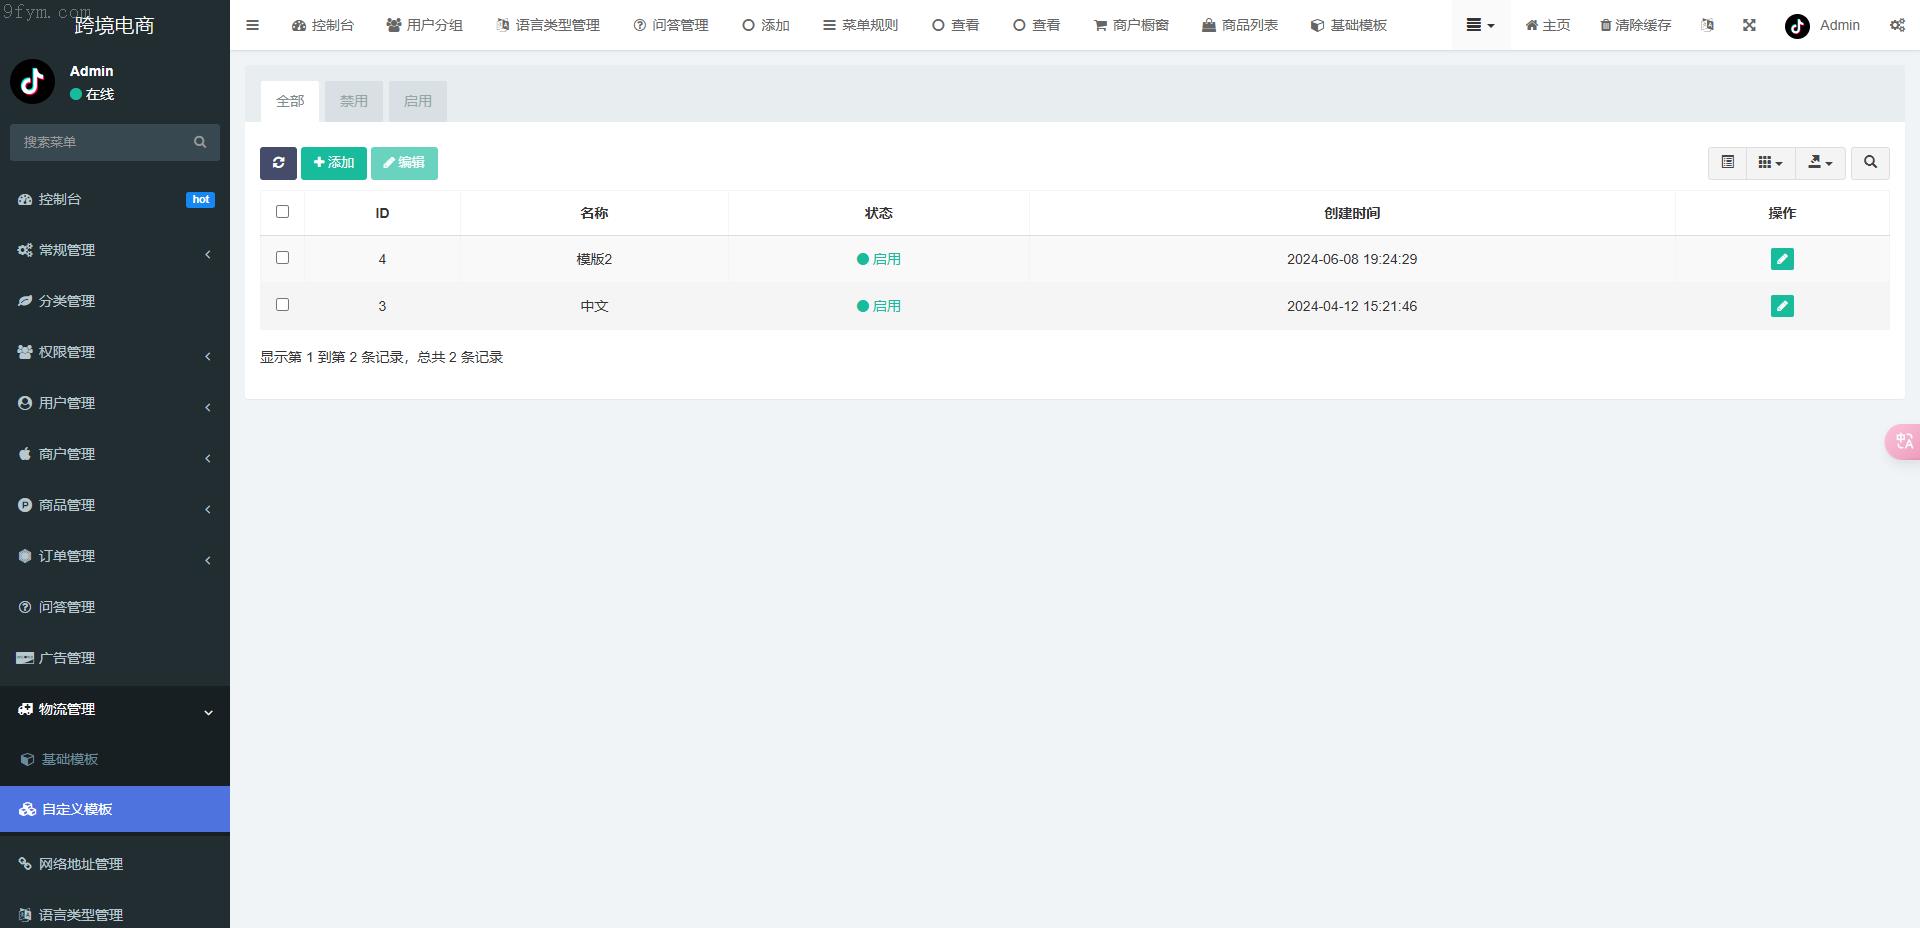Click the edit pencil icon for 模版2 row
1920x928 pixels.
tap(1781, 259)
